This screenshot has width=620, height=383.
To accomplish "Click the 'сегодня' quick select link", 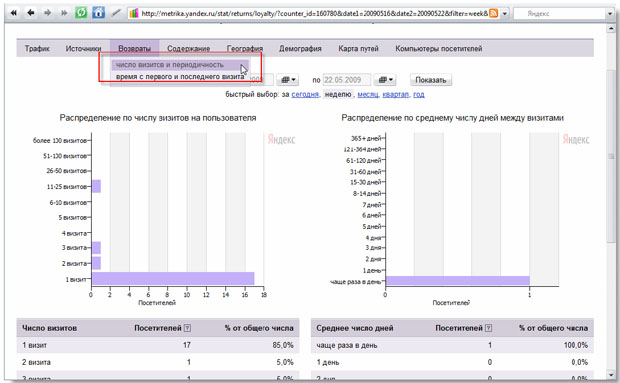I will [x=305, y=94].
